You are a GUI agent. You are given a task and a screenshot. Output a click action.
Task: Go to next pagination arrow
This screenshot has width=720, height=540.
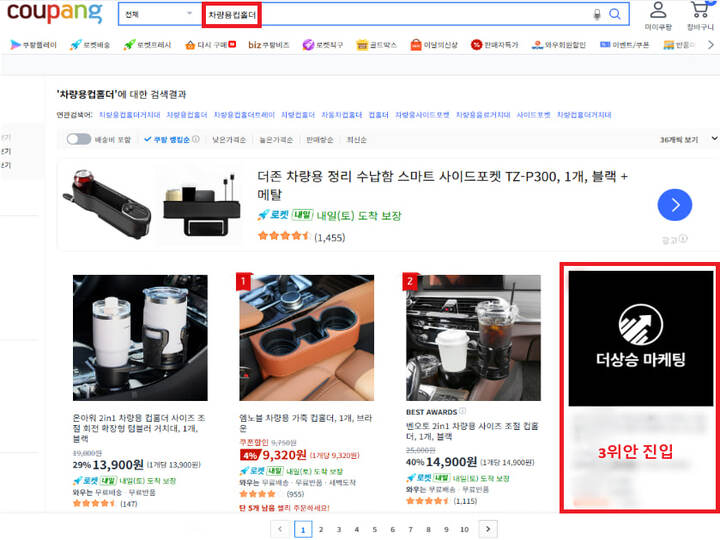[x=488, y=529]
